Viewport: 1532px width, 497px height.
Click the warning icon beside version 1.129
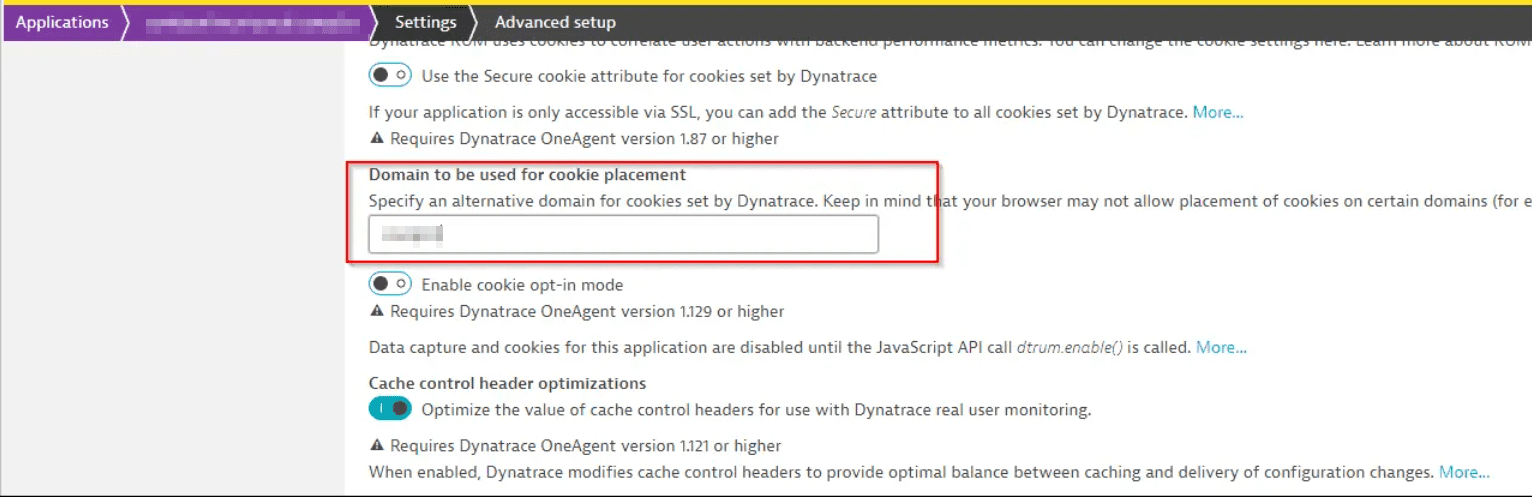[x=376, y=312]
